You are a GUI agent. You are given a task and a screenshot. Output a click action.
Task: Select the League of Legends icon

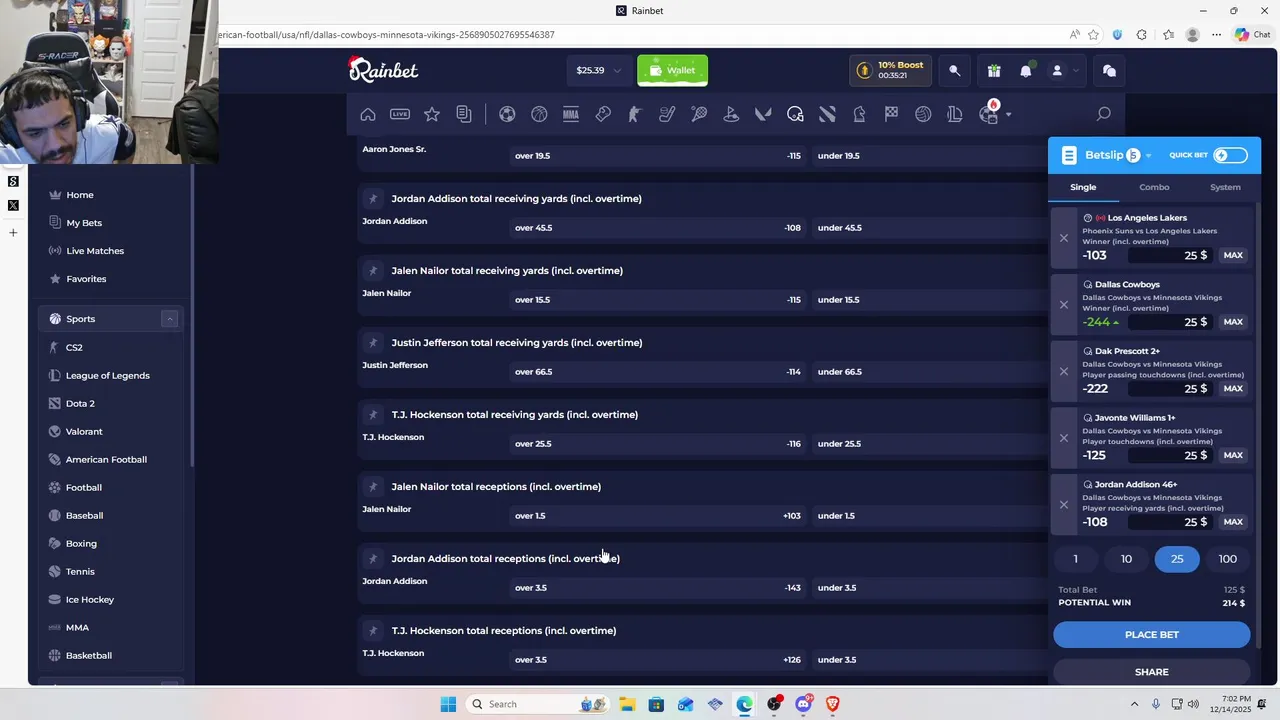coord(955,114)
